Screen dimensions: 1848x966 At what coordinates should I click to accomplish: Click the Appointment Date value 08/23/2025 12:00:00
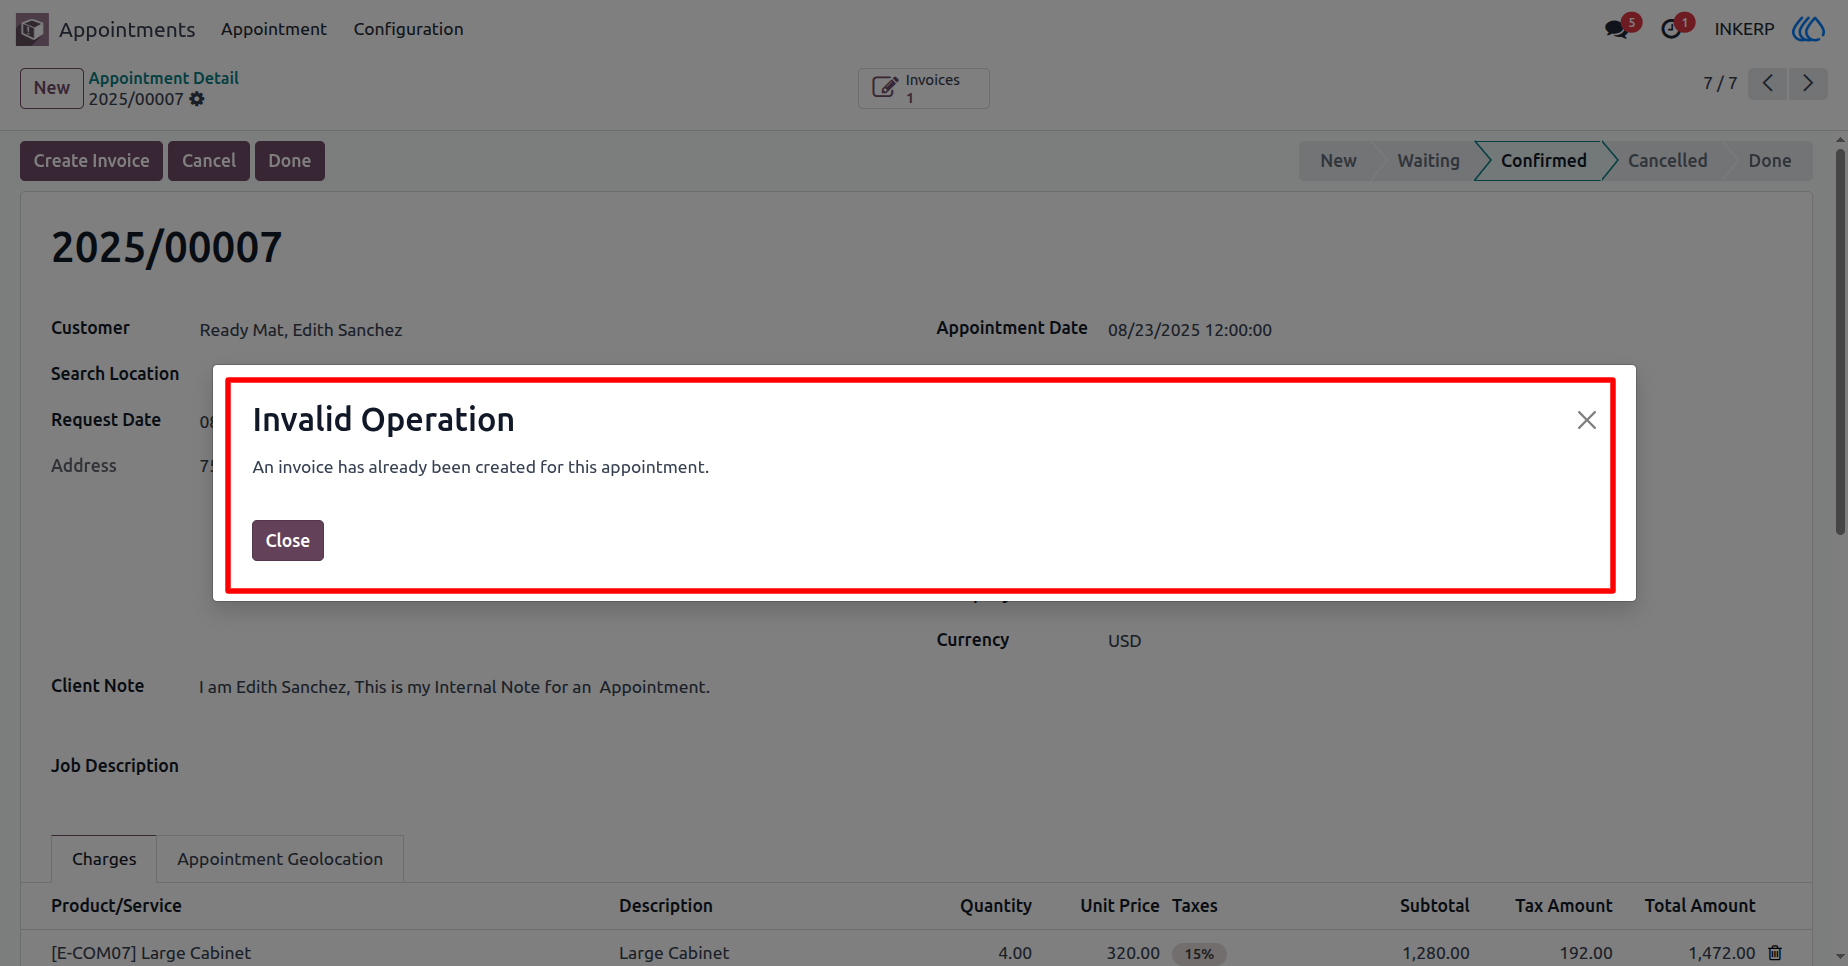tap(1190, 330)
